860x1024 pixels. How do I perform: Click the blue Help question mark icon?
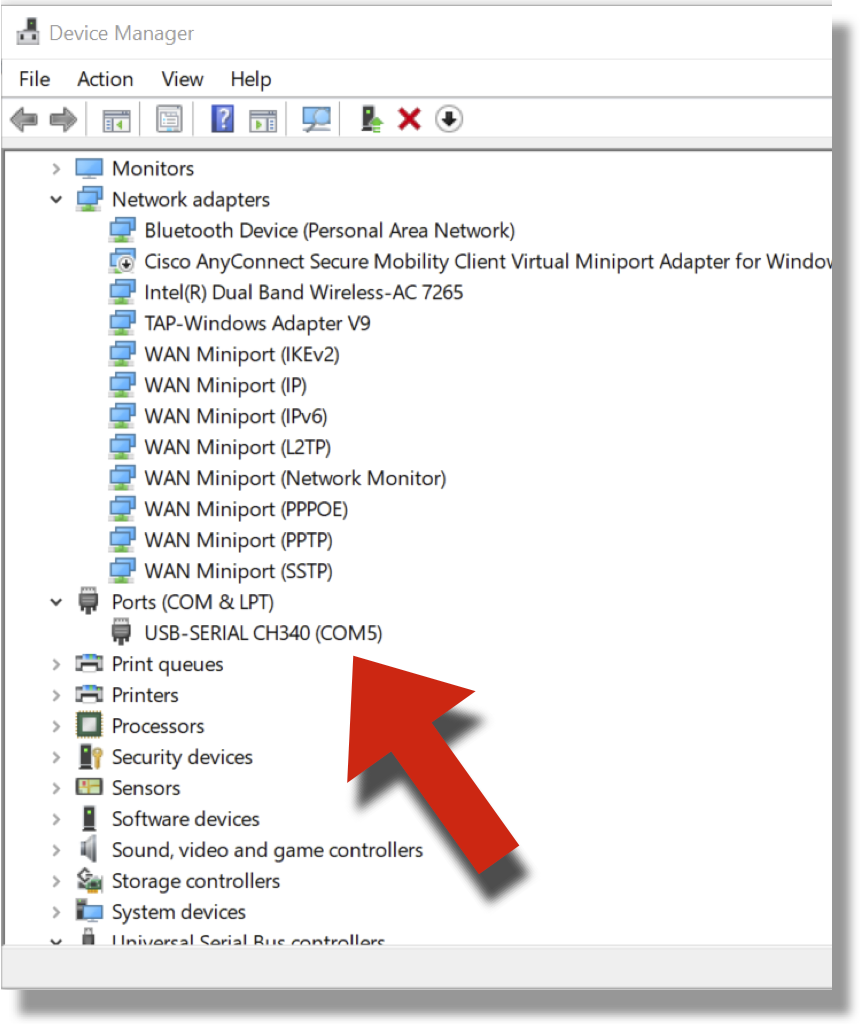223,120
